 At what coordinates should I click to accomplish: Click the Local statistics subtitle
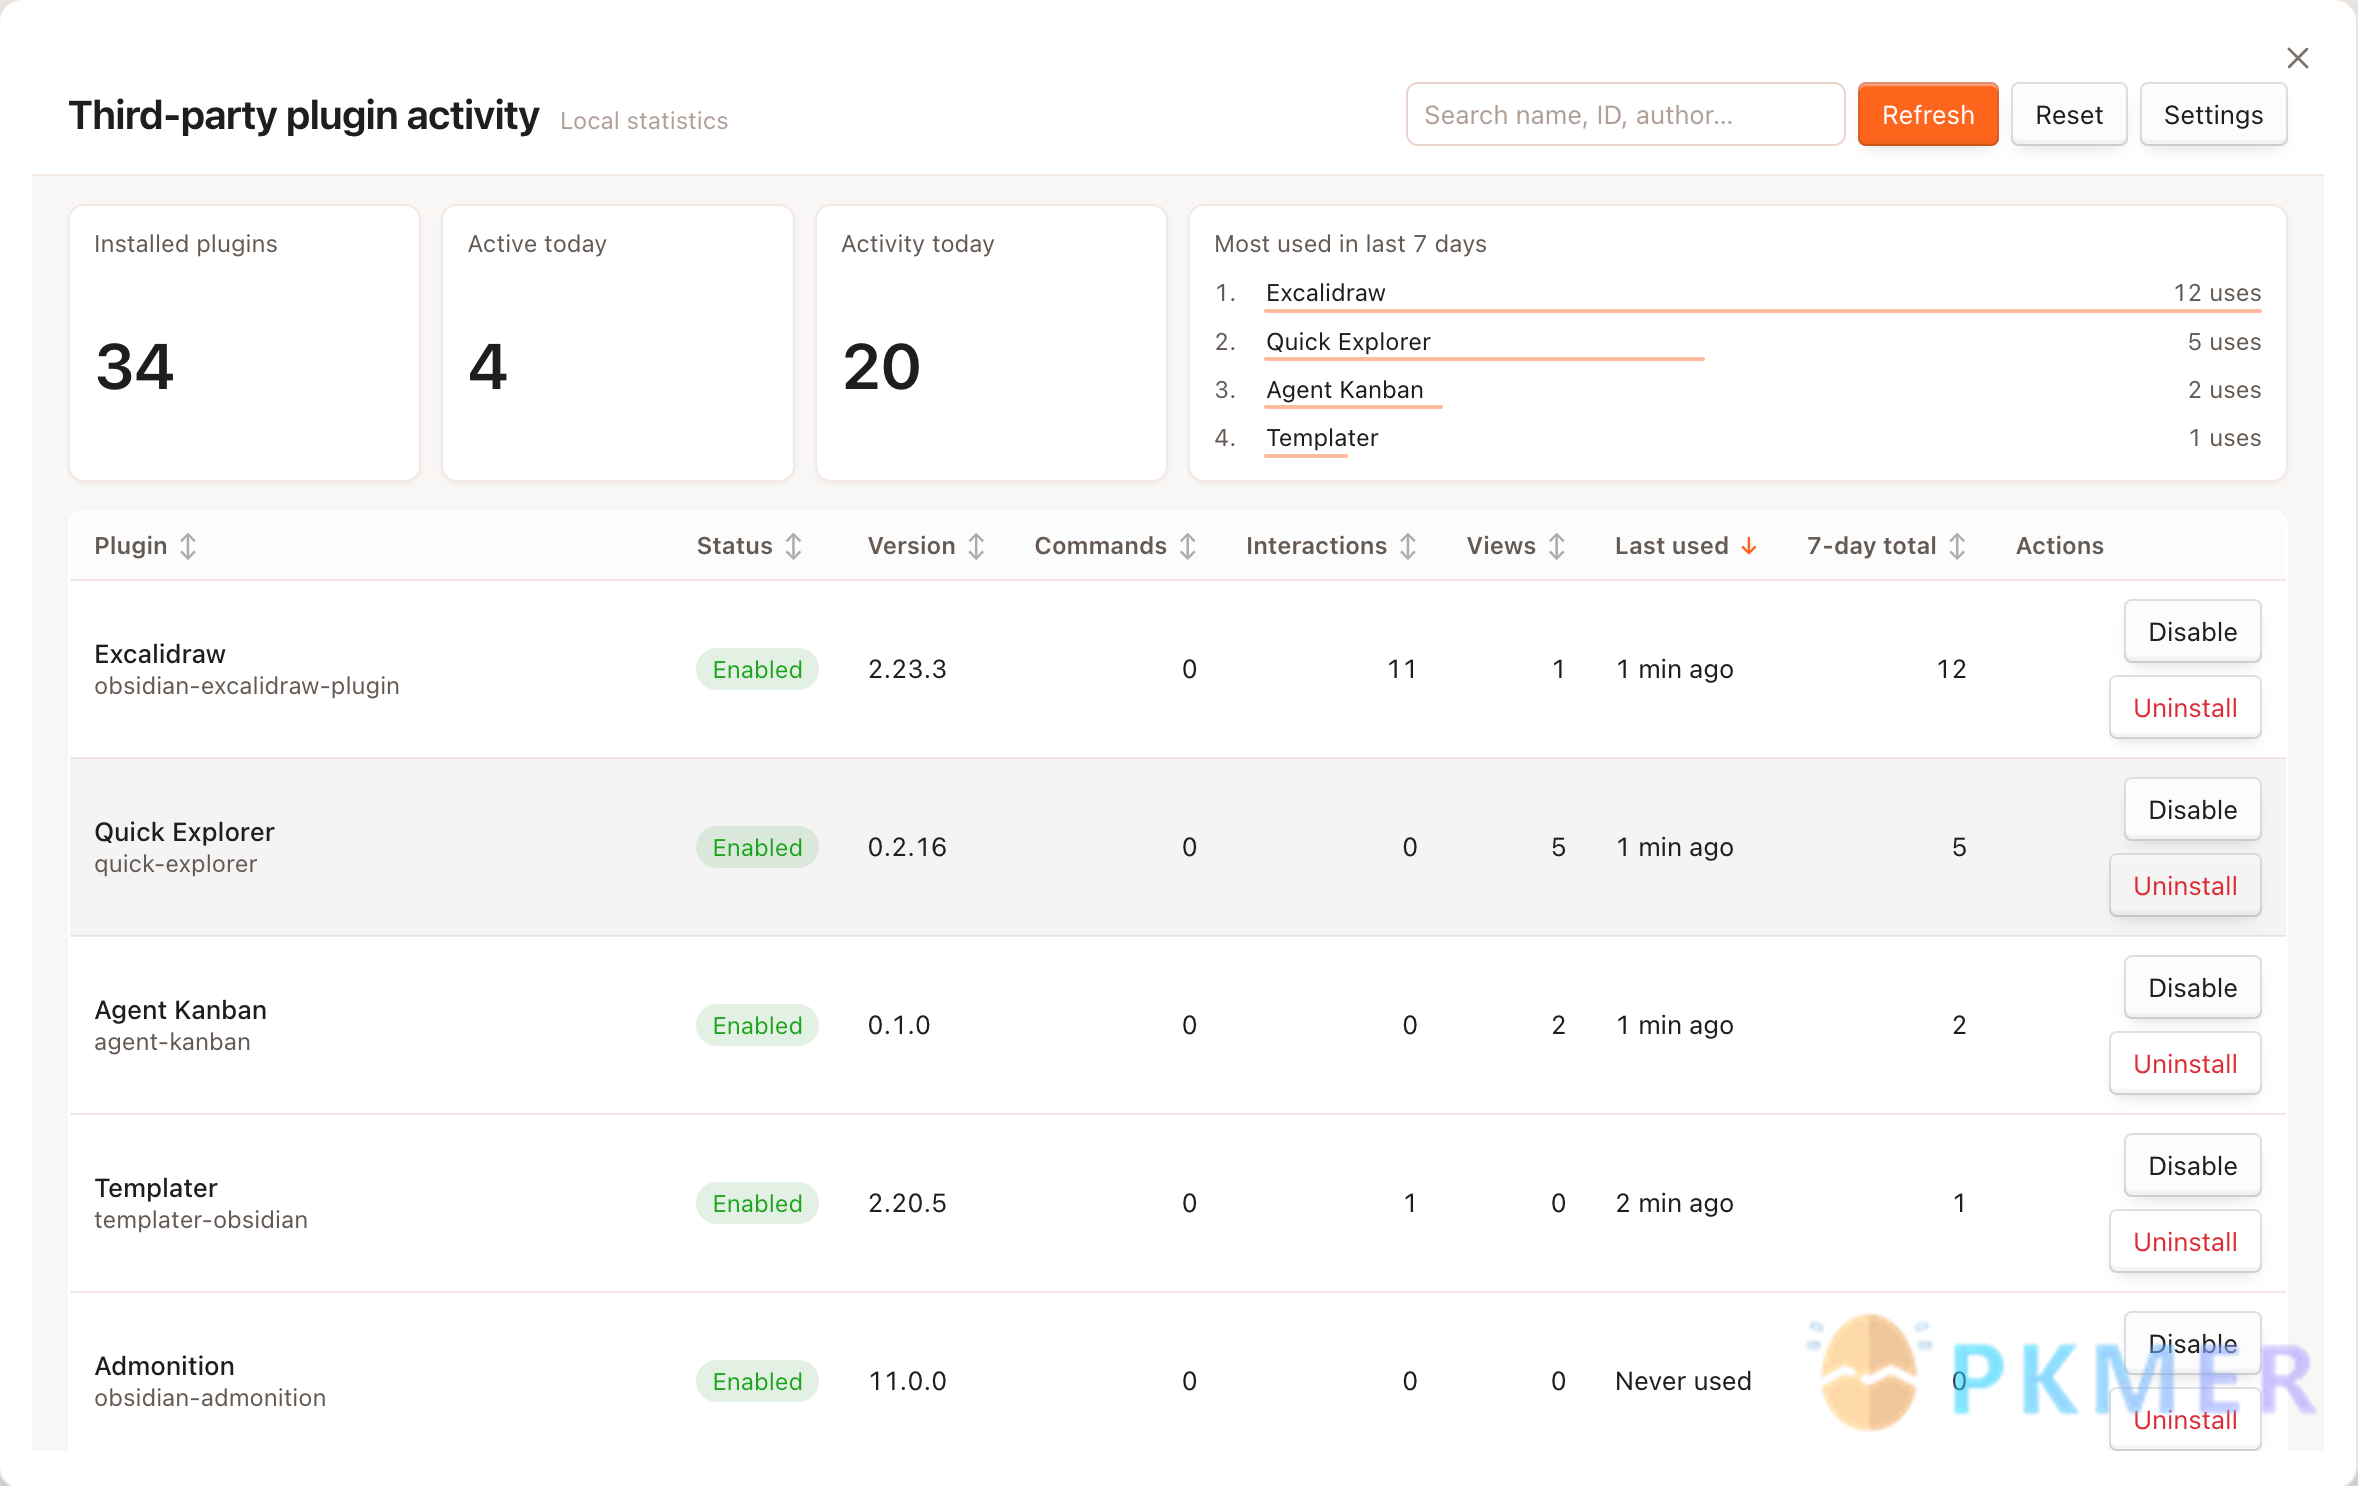[644, 121]
